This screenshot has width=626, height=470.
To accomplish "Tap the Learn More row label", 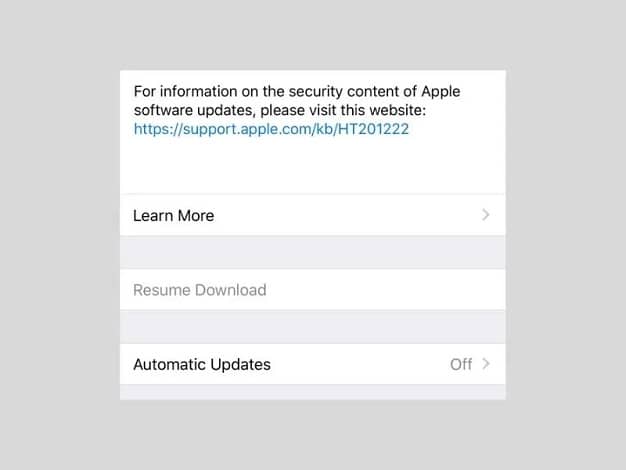I will click(x=174, y=216).
